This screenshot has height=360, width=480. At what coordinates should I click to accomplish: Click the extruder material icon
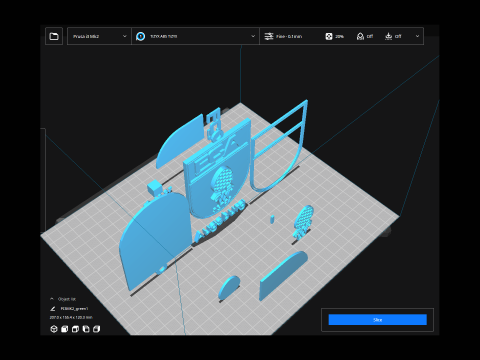coord(141,36)
